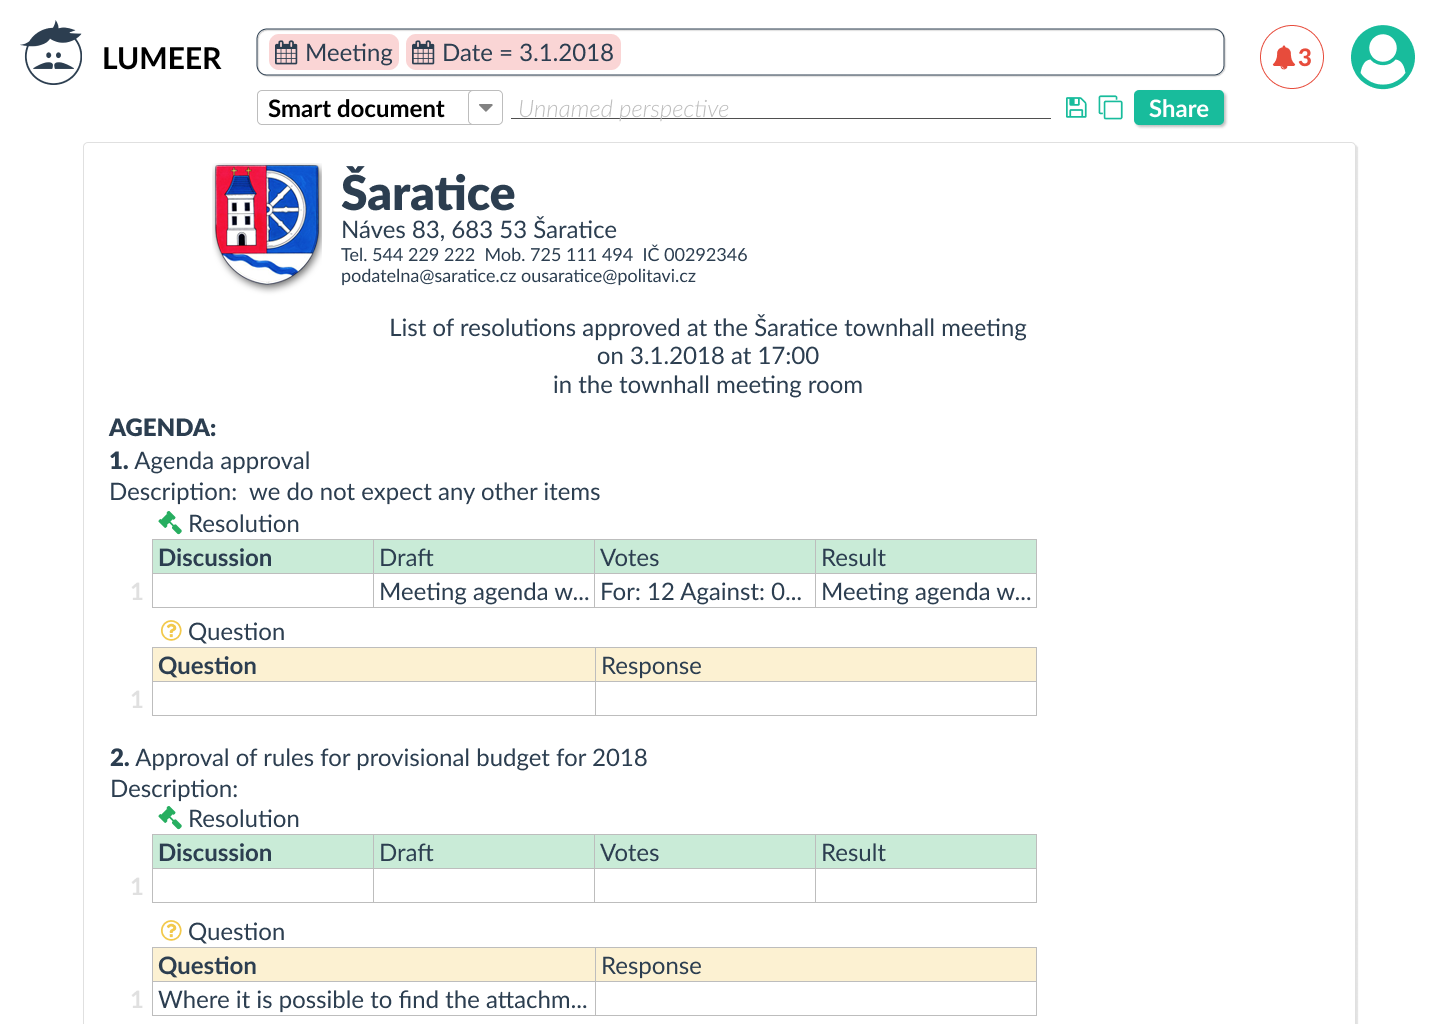Image resolution: width=1440 pixels, height=1024 pixels.
Task: Click the Result cell 'Meeting agenda w...'
Action: click(926, 591)
